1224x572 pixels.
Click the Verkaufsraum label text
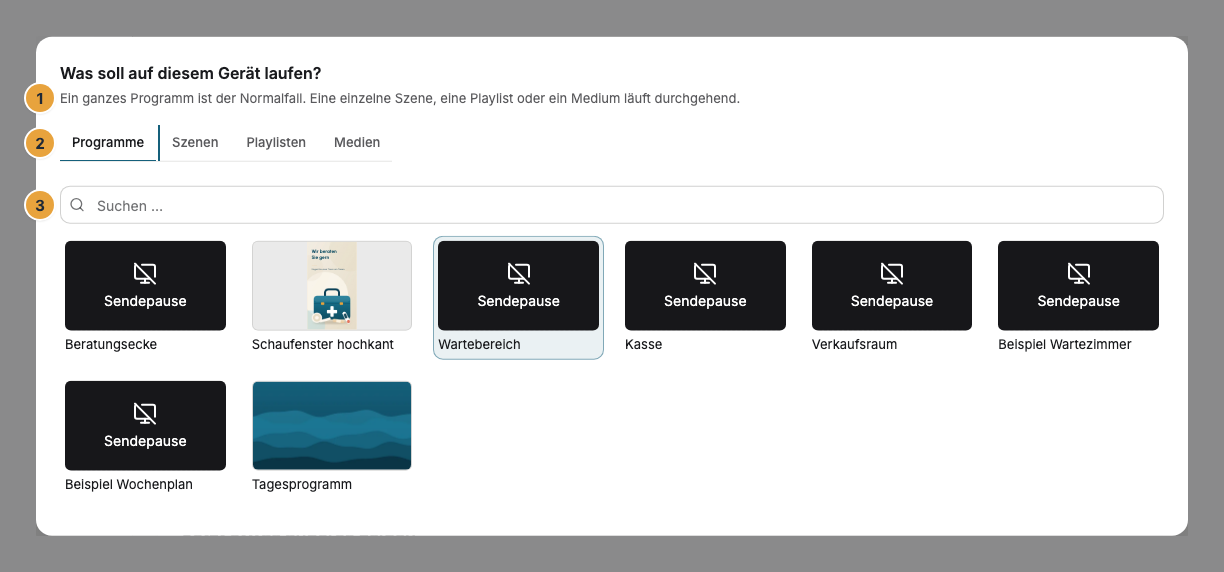(854, 344)
